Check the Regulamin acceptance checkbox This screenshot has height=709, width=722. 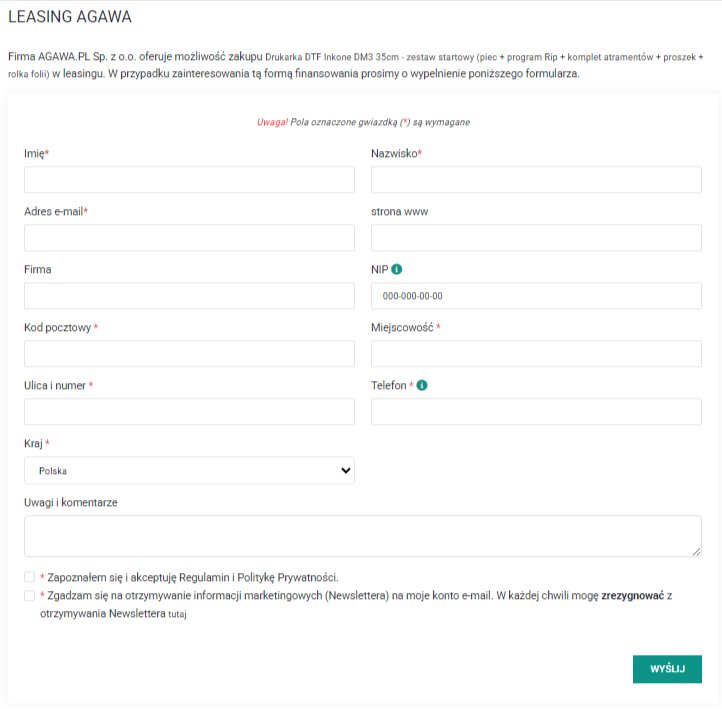click(30, 577)
